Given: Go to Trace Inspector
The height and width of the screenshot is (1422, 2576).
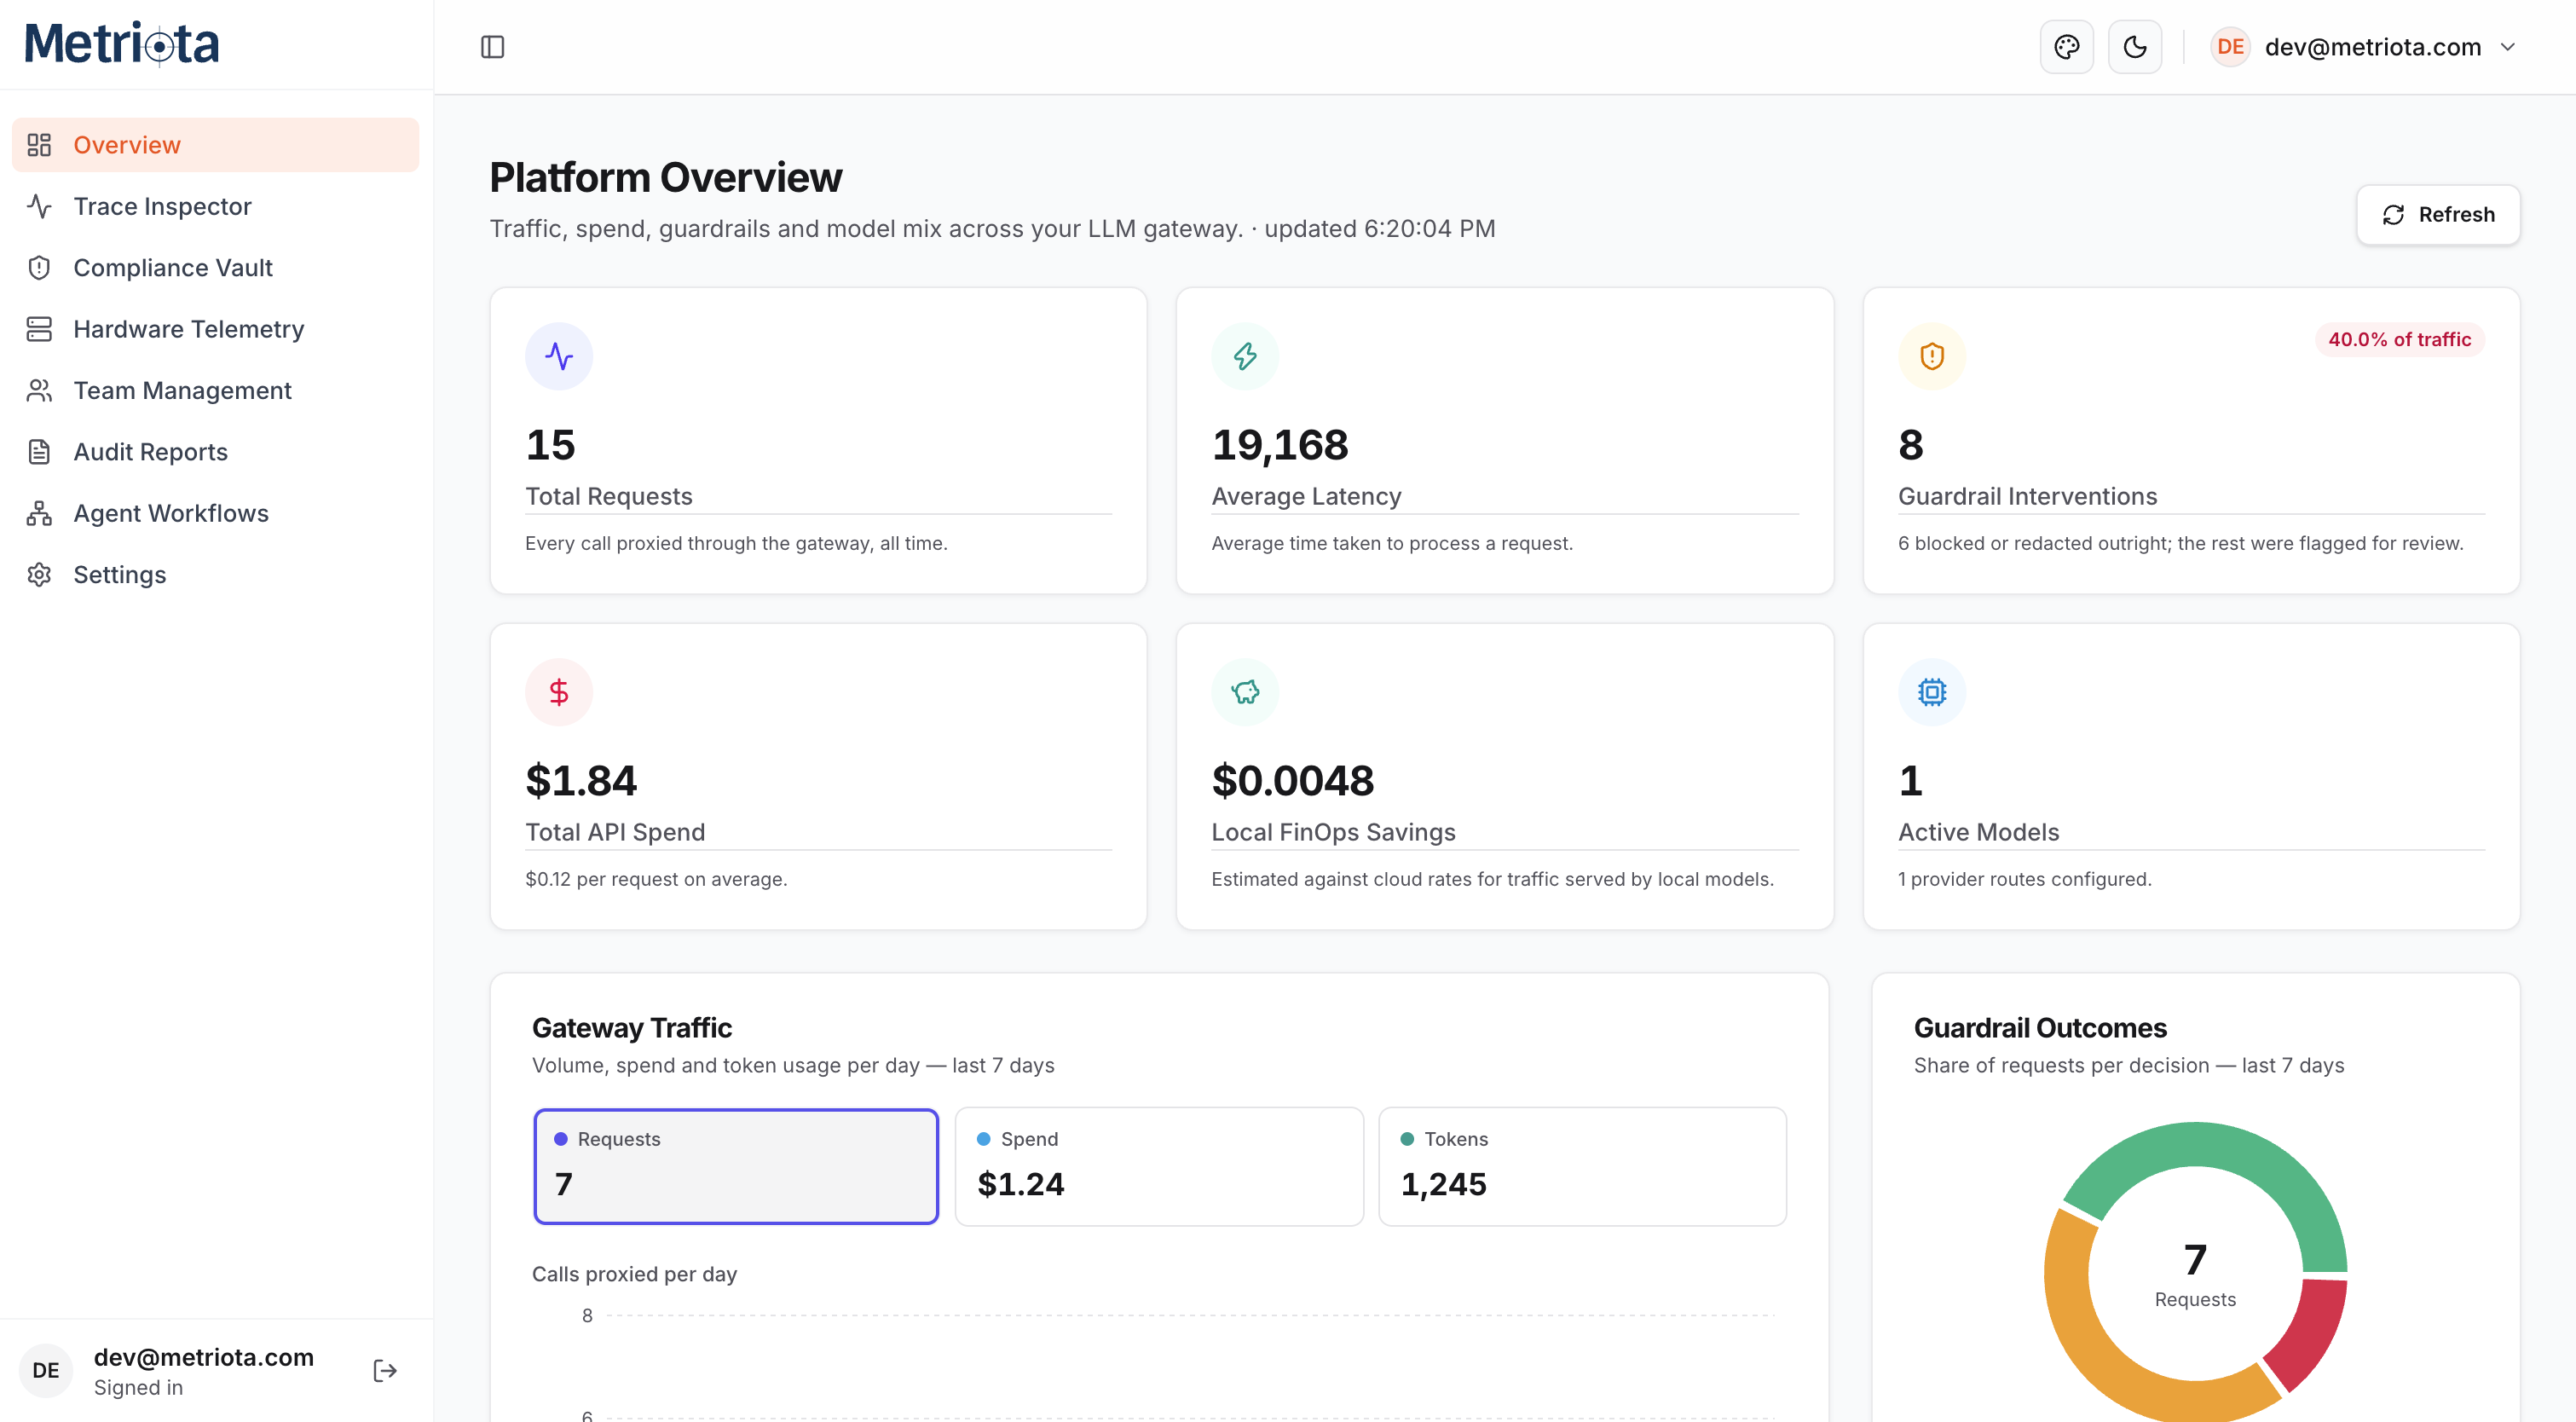Looking at the screenshot, I should [215, 206].
